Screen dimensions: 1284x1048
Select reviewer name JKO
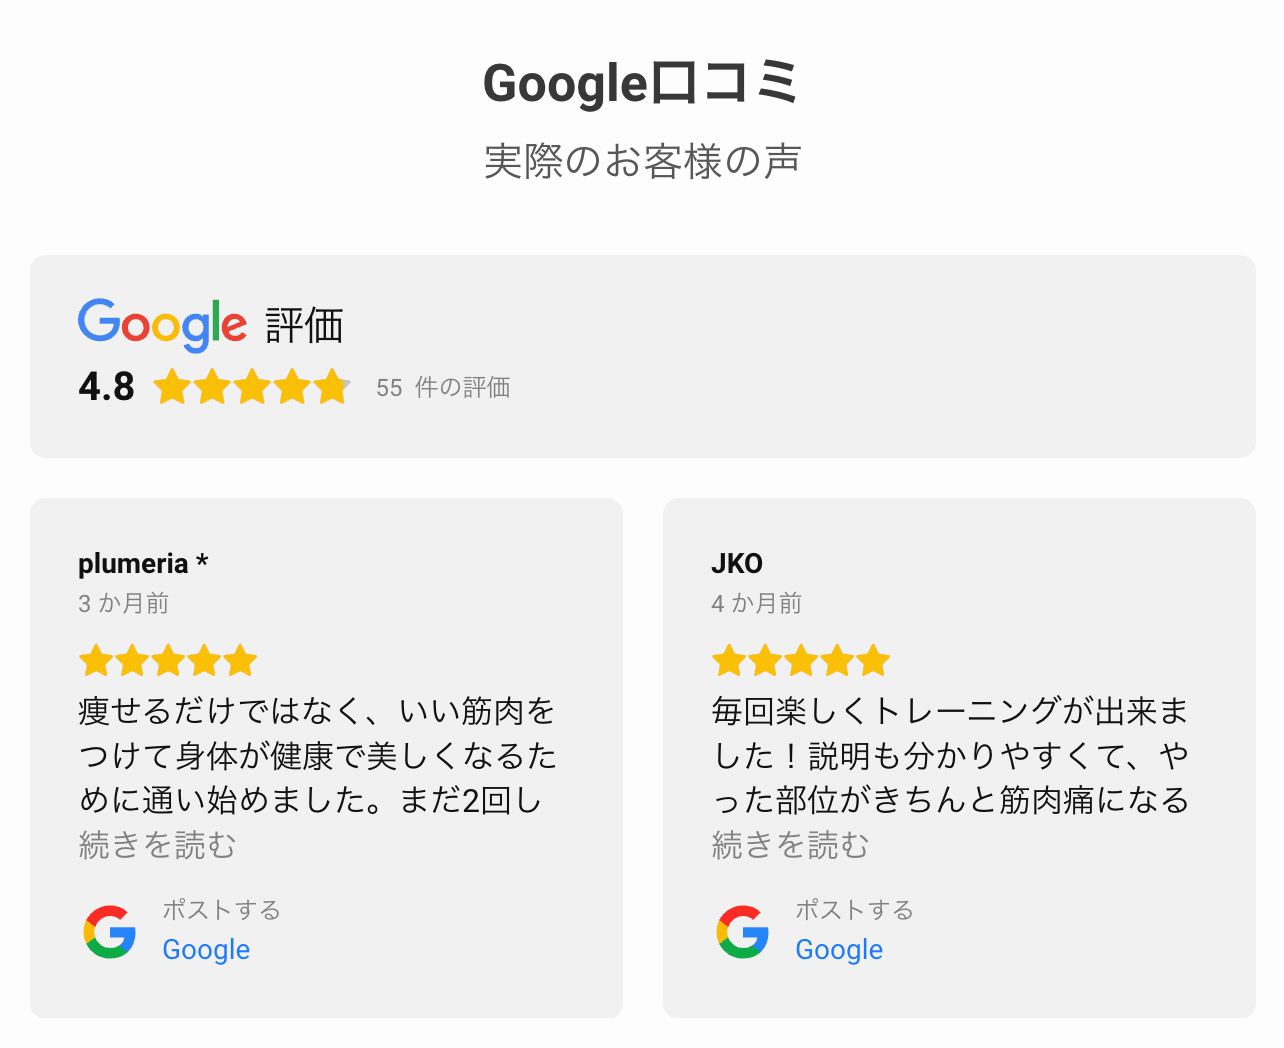click(737, 563)
